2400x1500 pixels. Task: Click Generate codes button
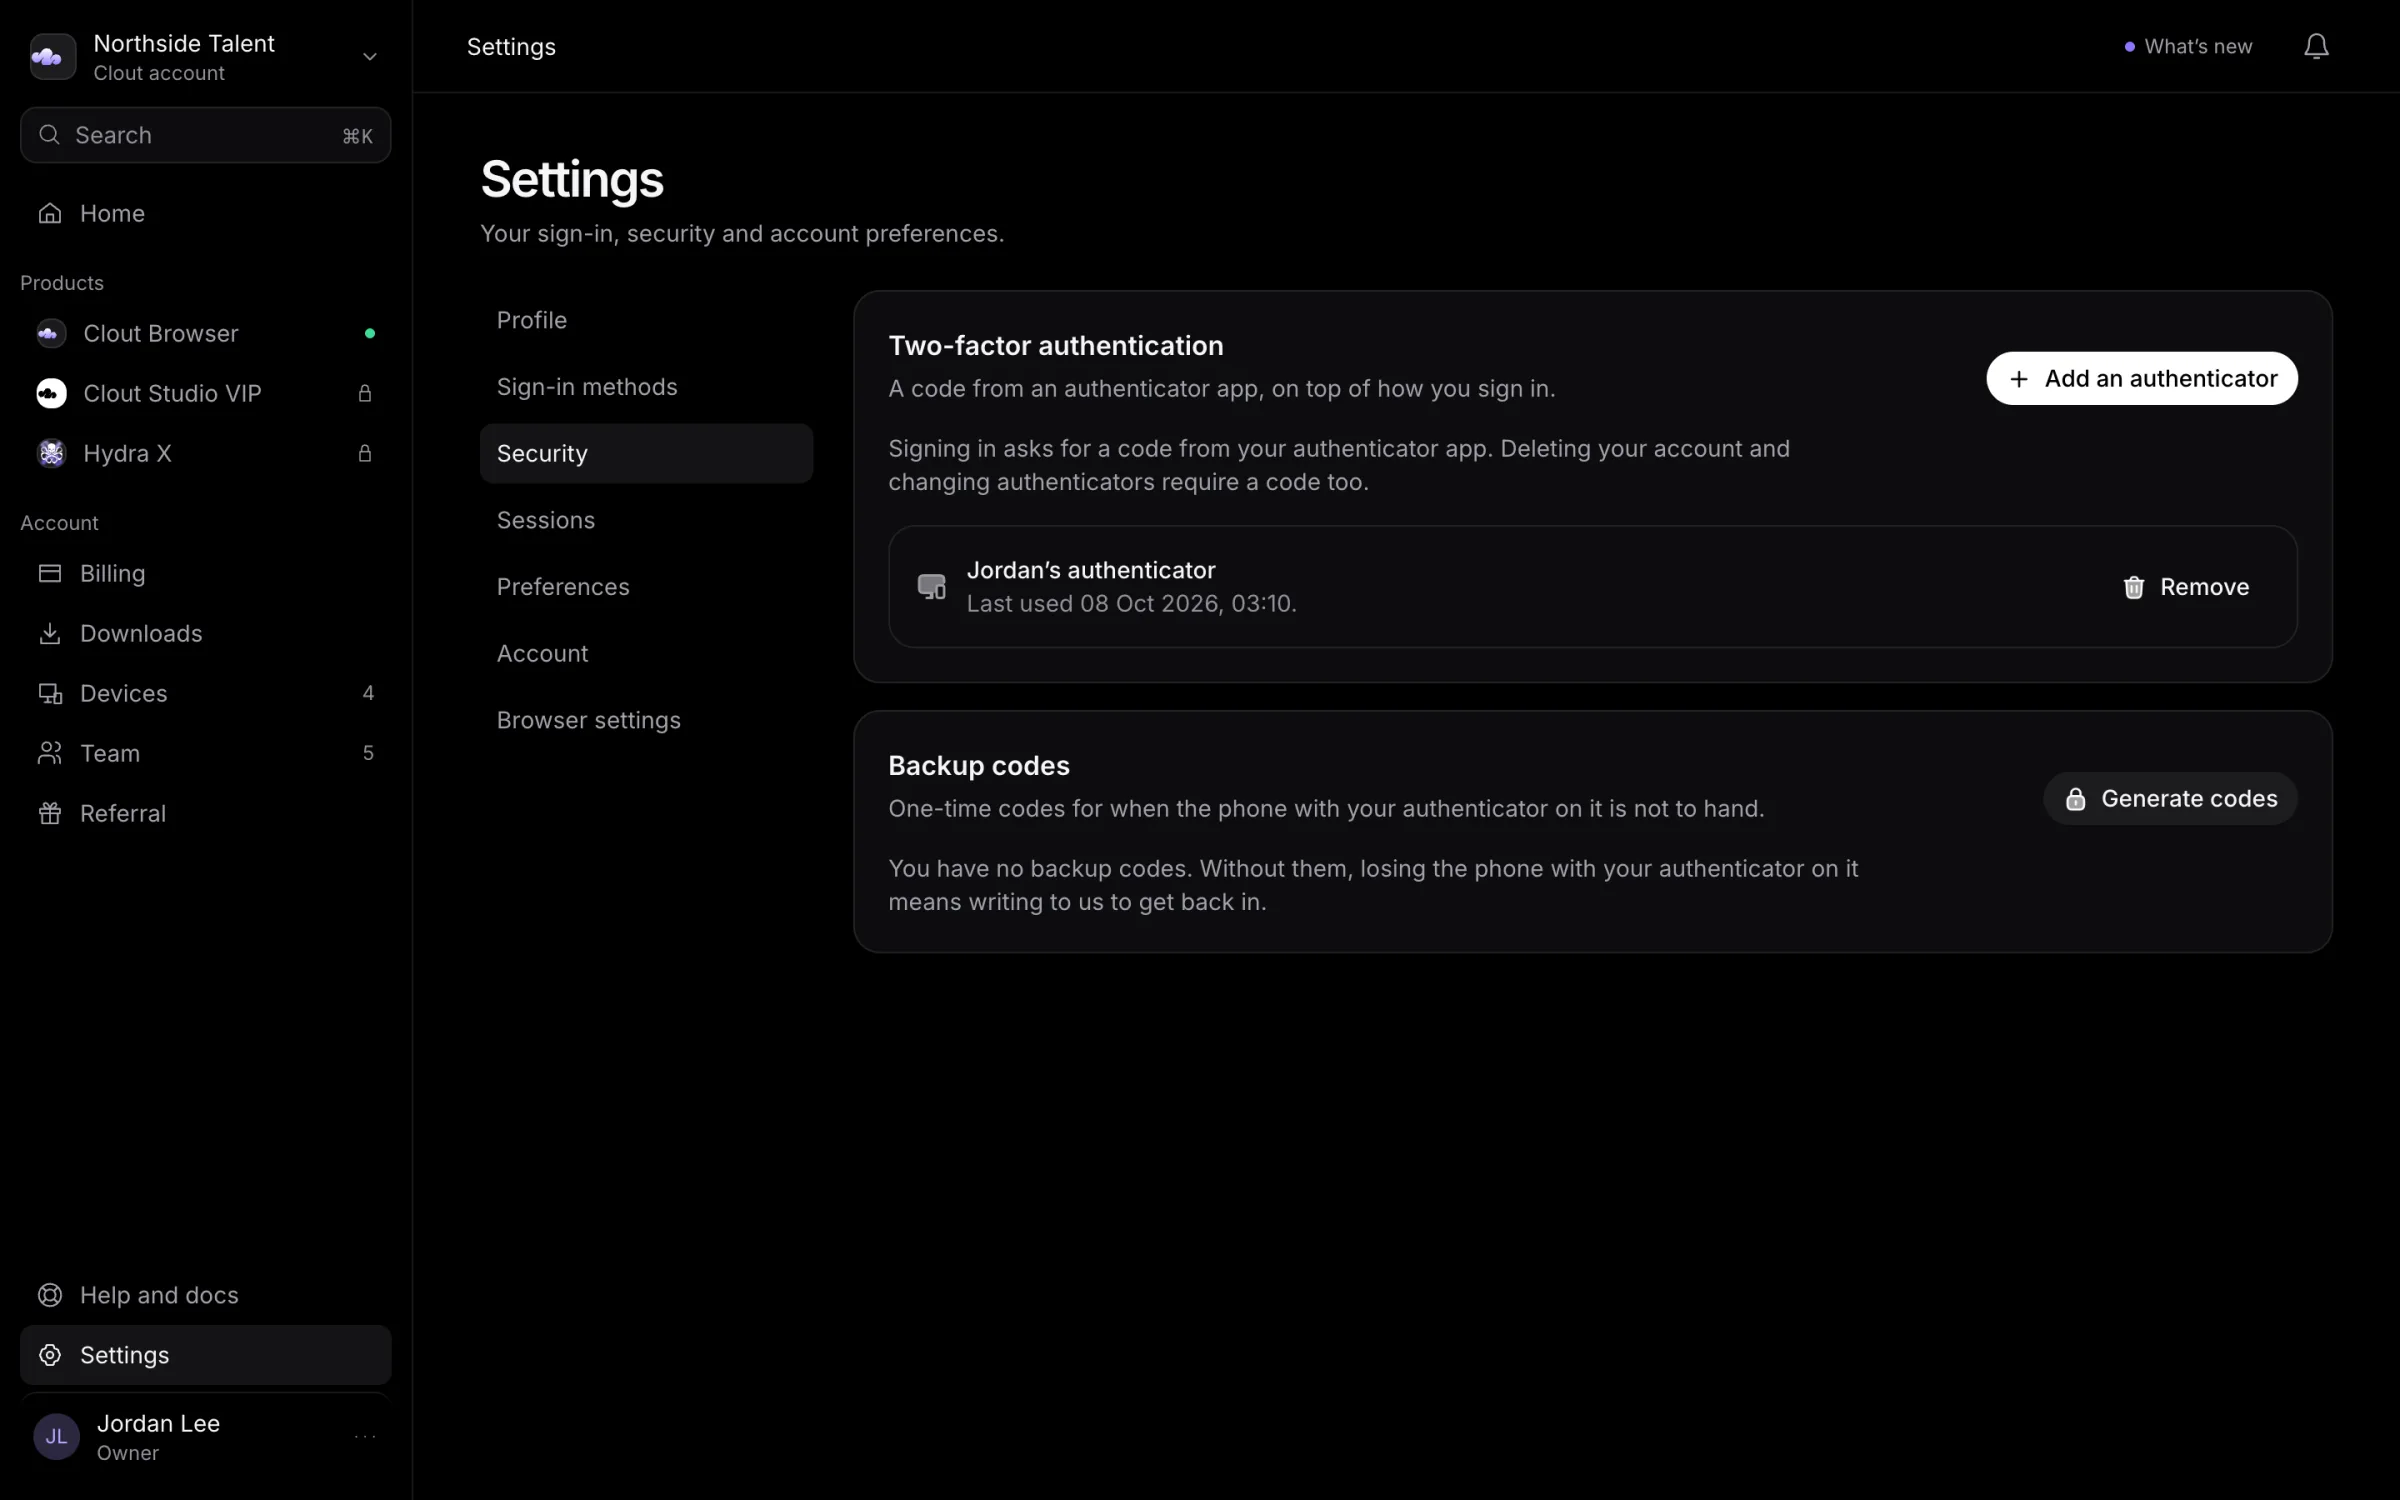tap(2170, 798)
